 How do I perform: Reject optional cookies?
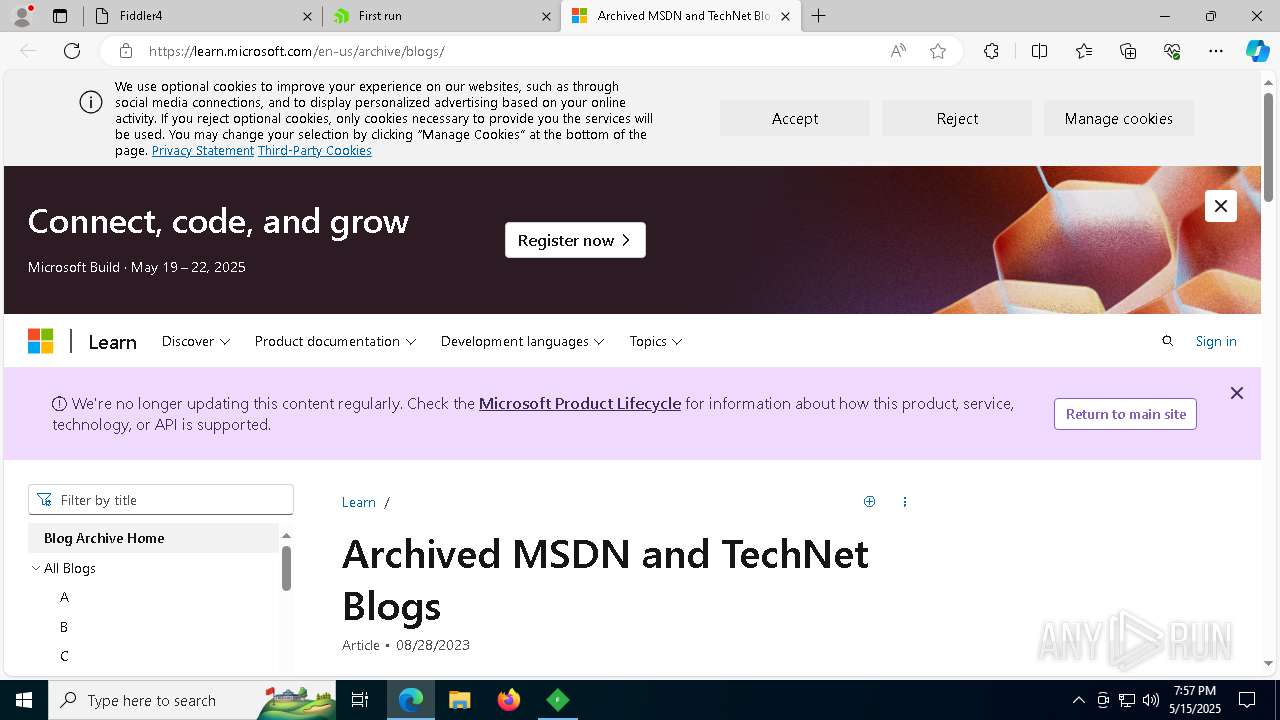957,118
